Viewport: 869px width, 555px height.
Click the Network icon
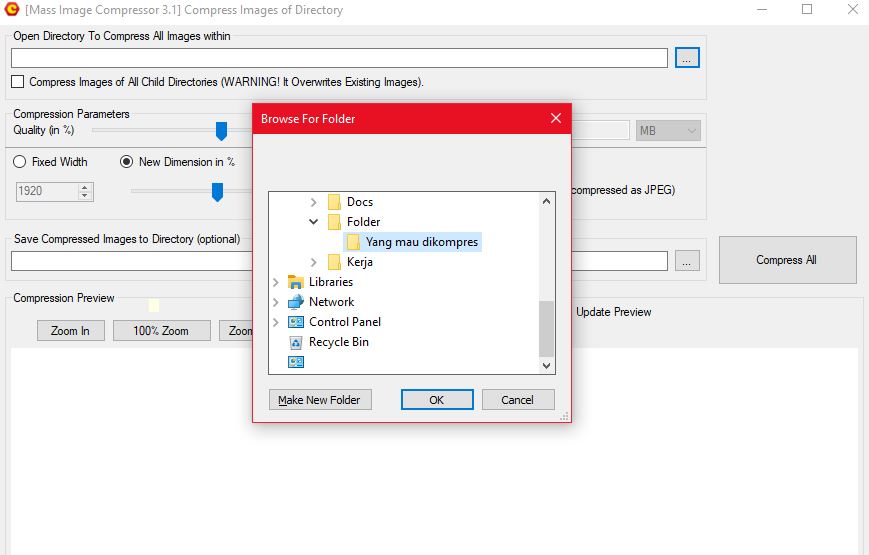[x=296, y=302]
